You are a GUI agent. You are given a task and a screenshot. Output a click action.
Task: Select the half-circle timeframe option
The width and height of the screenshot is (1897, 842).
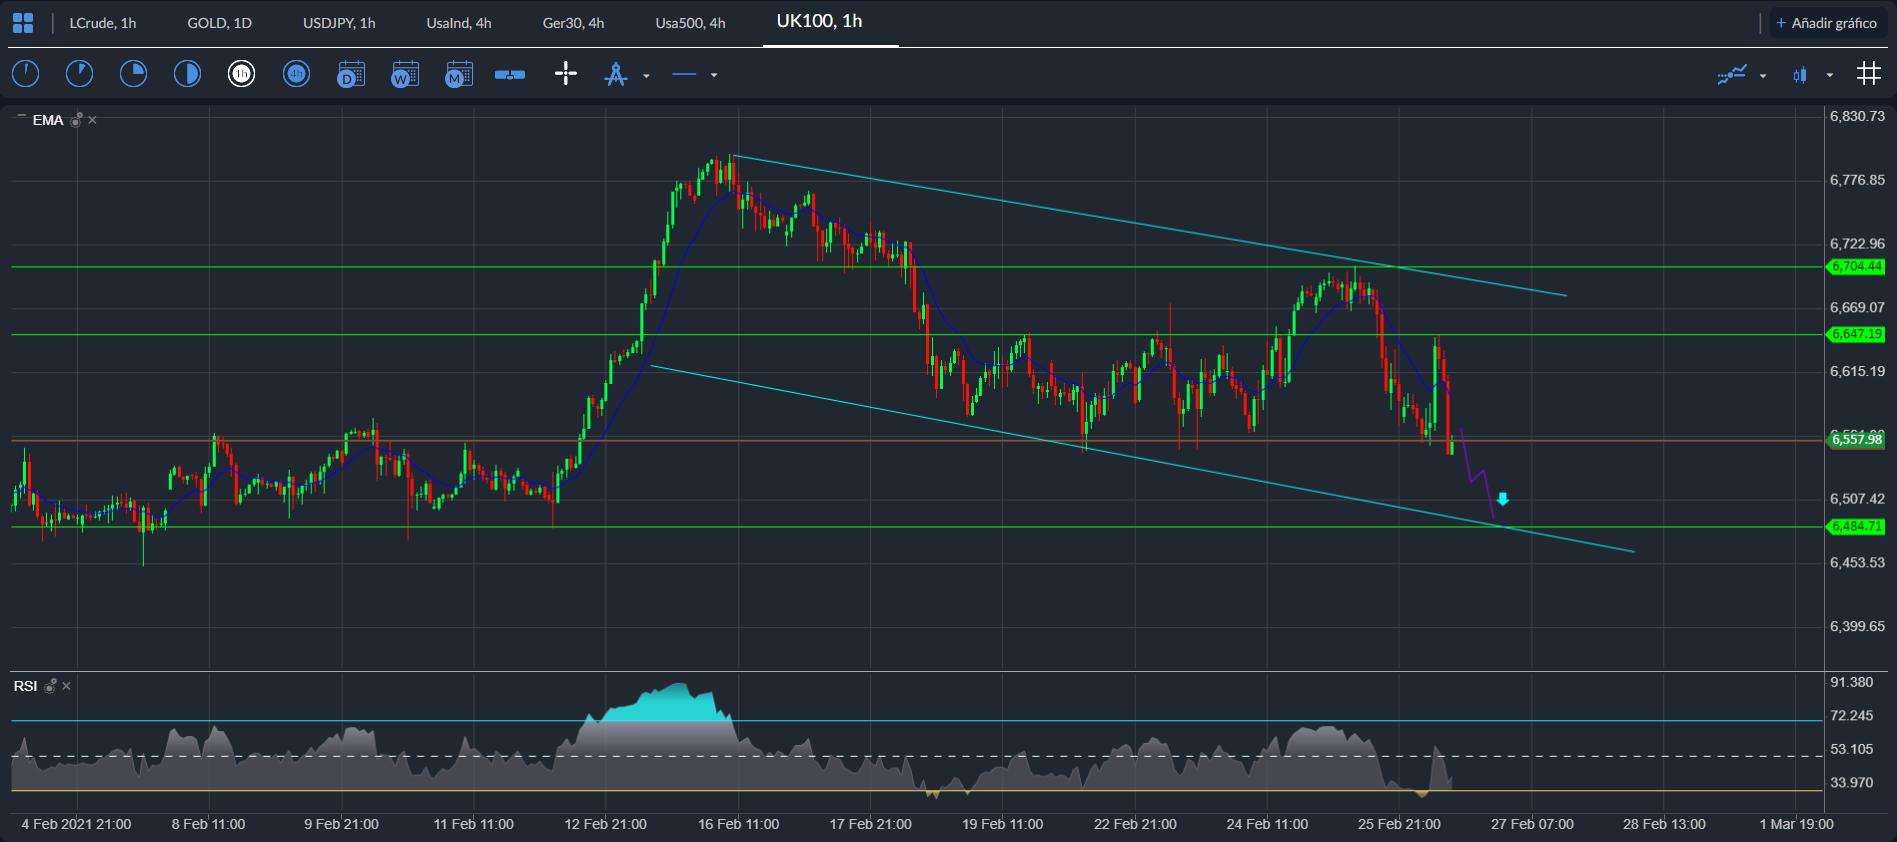(187, 74)
